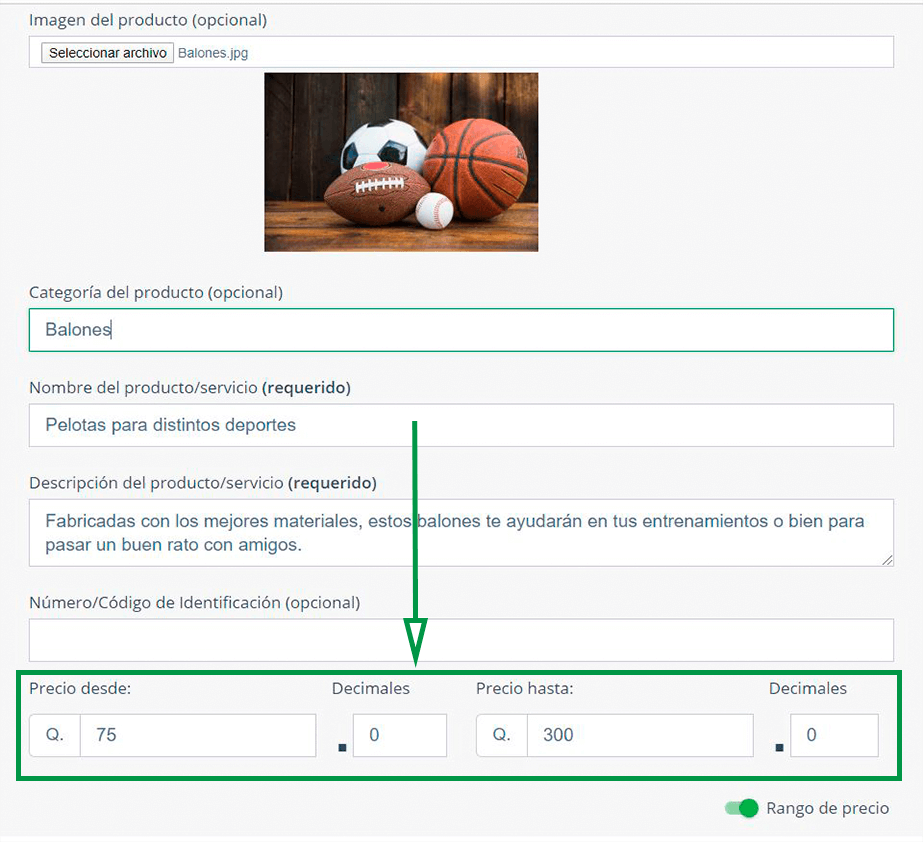This screenshot has height=842, width=923.
Task: Click the Número/Código de Identificación (opcional) label
Action: tap(195, 603)
